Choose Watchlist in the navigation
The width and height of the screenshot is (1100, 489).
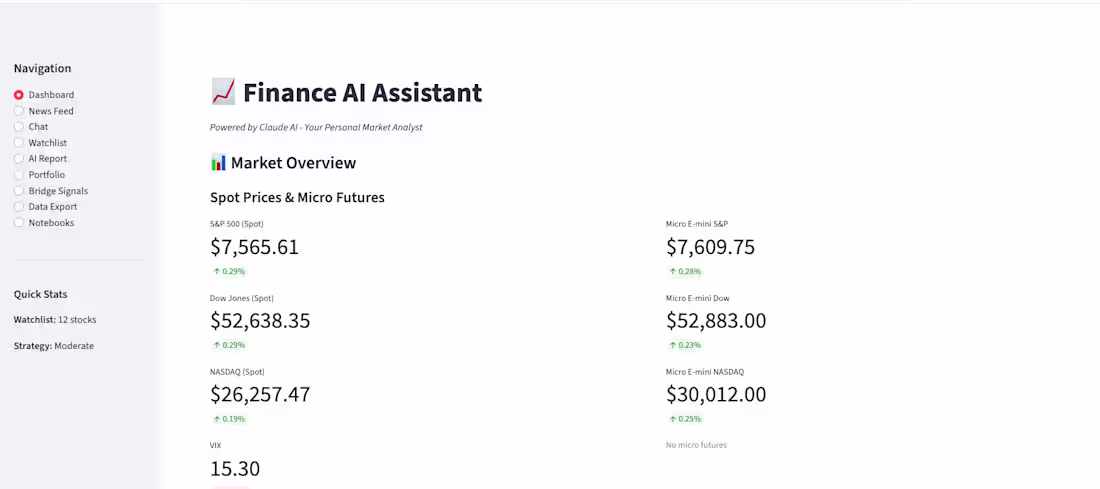[40, 143]
